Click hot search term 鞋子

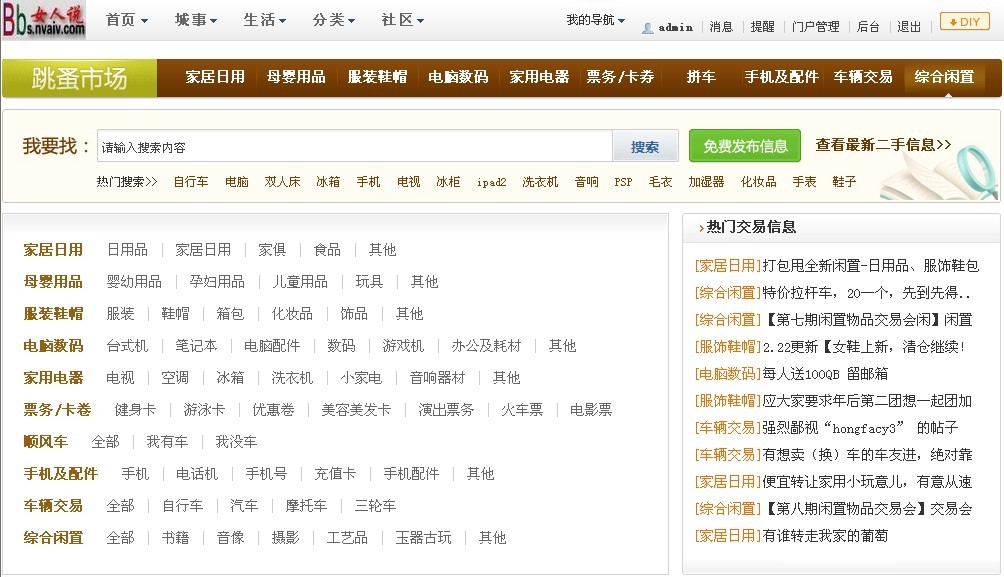[844, 182]
